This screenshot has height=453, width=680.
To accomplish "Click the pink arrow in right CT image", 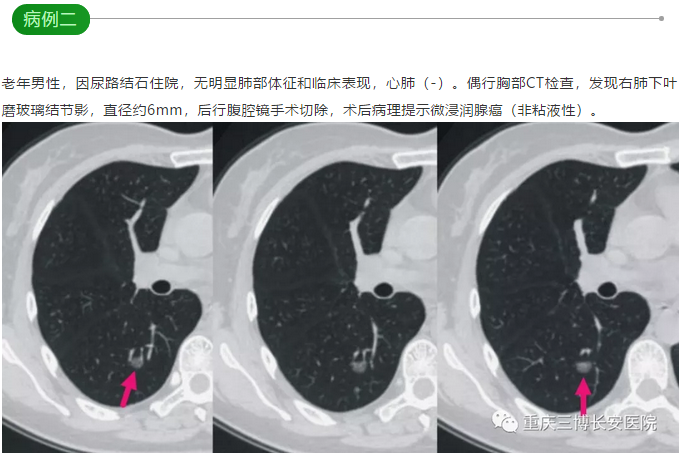I will tap(583, 397).
